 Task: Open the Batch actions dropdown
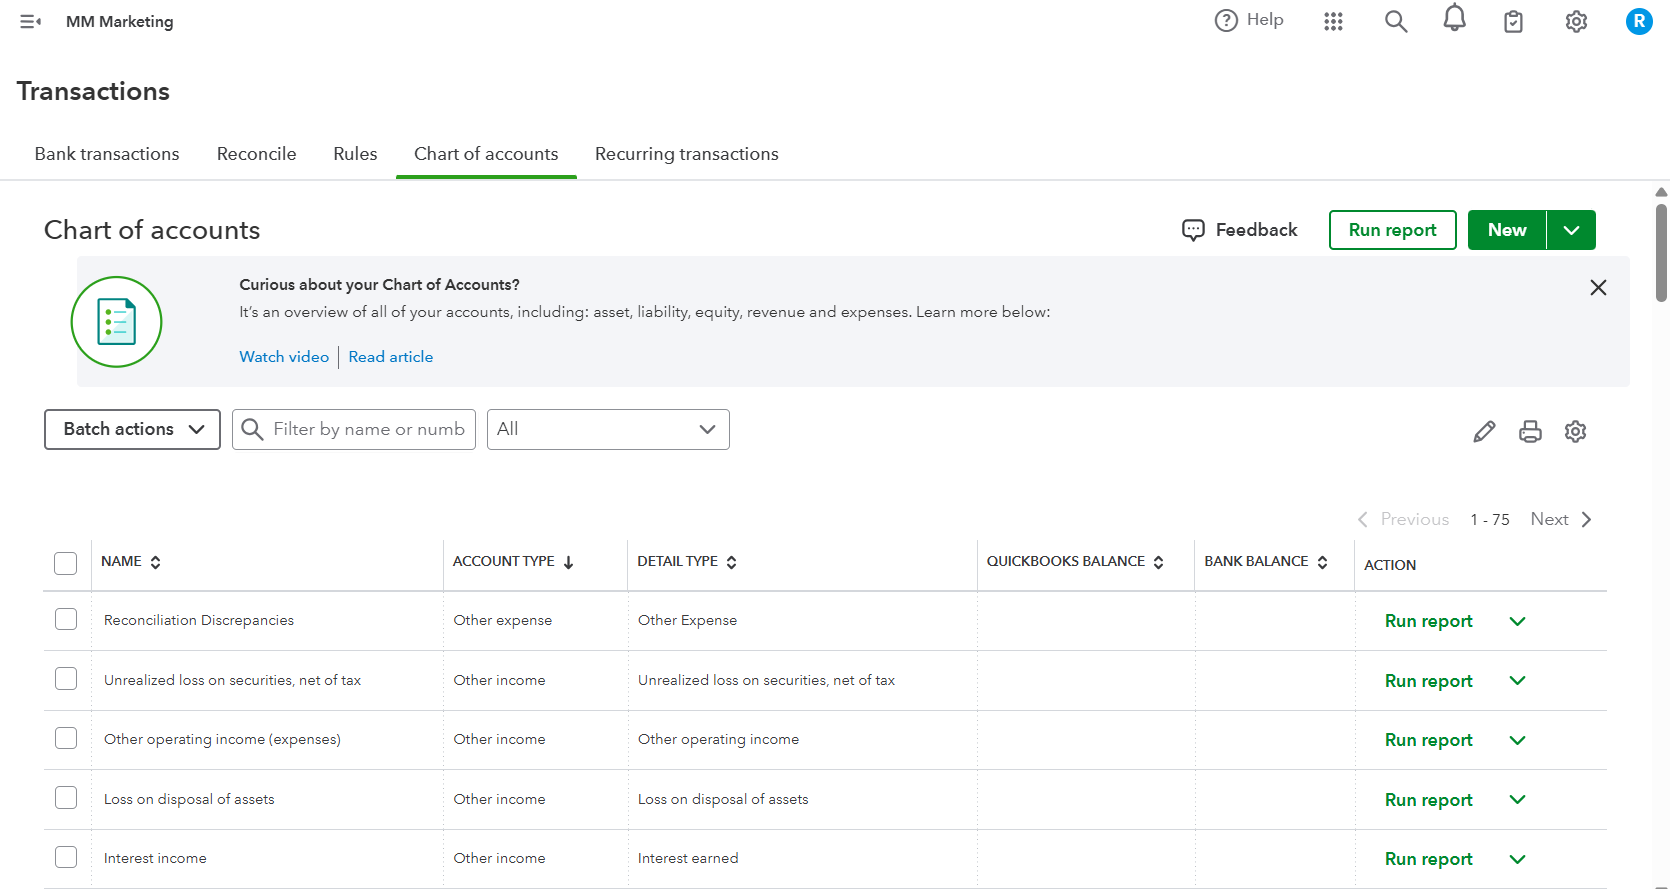click(x=132, y=429)
